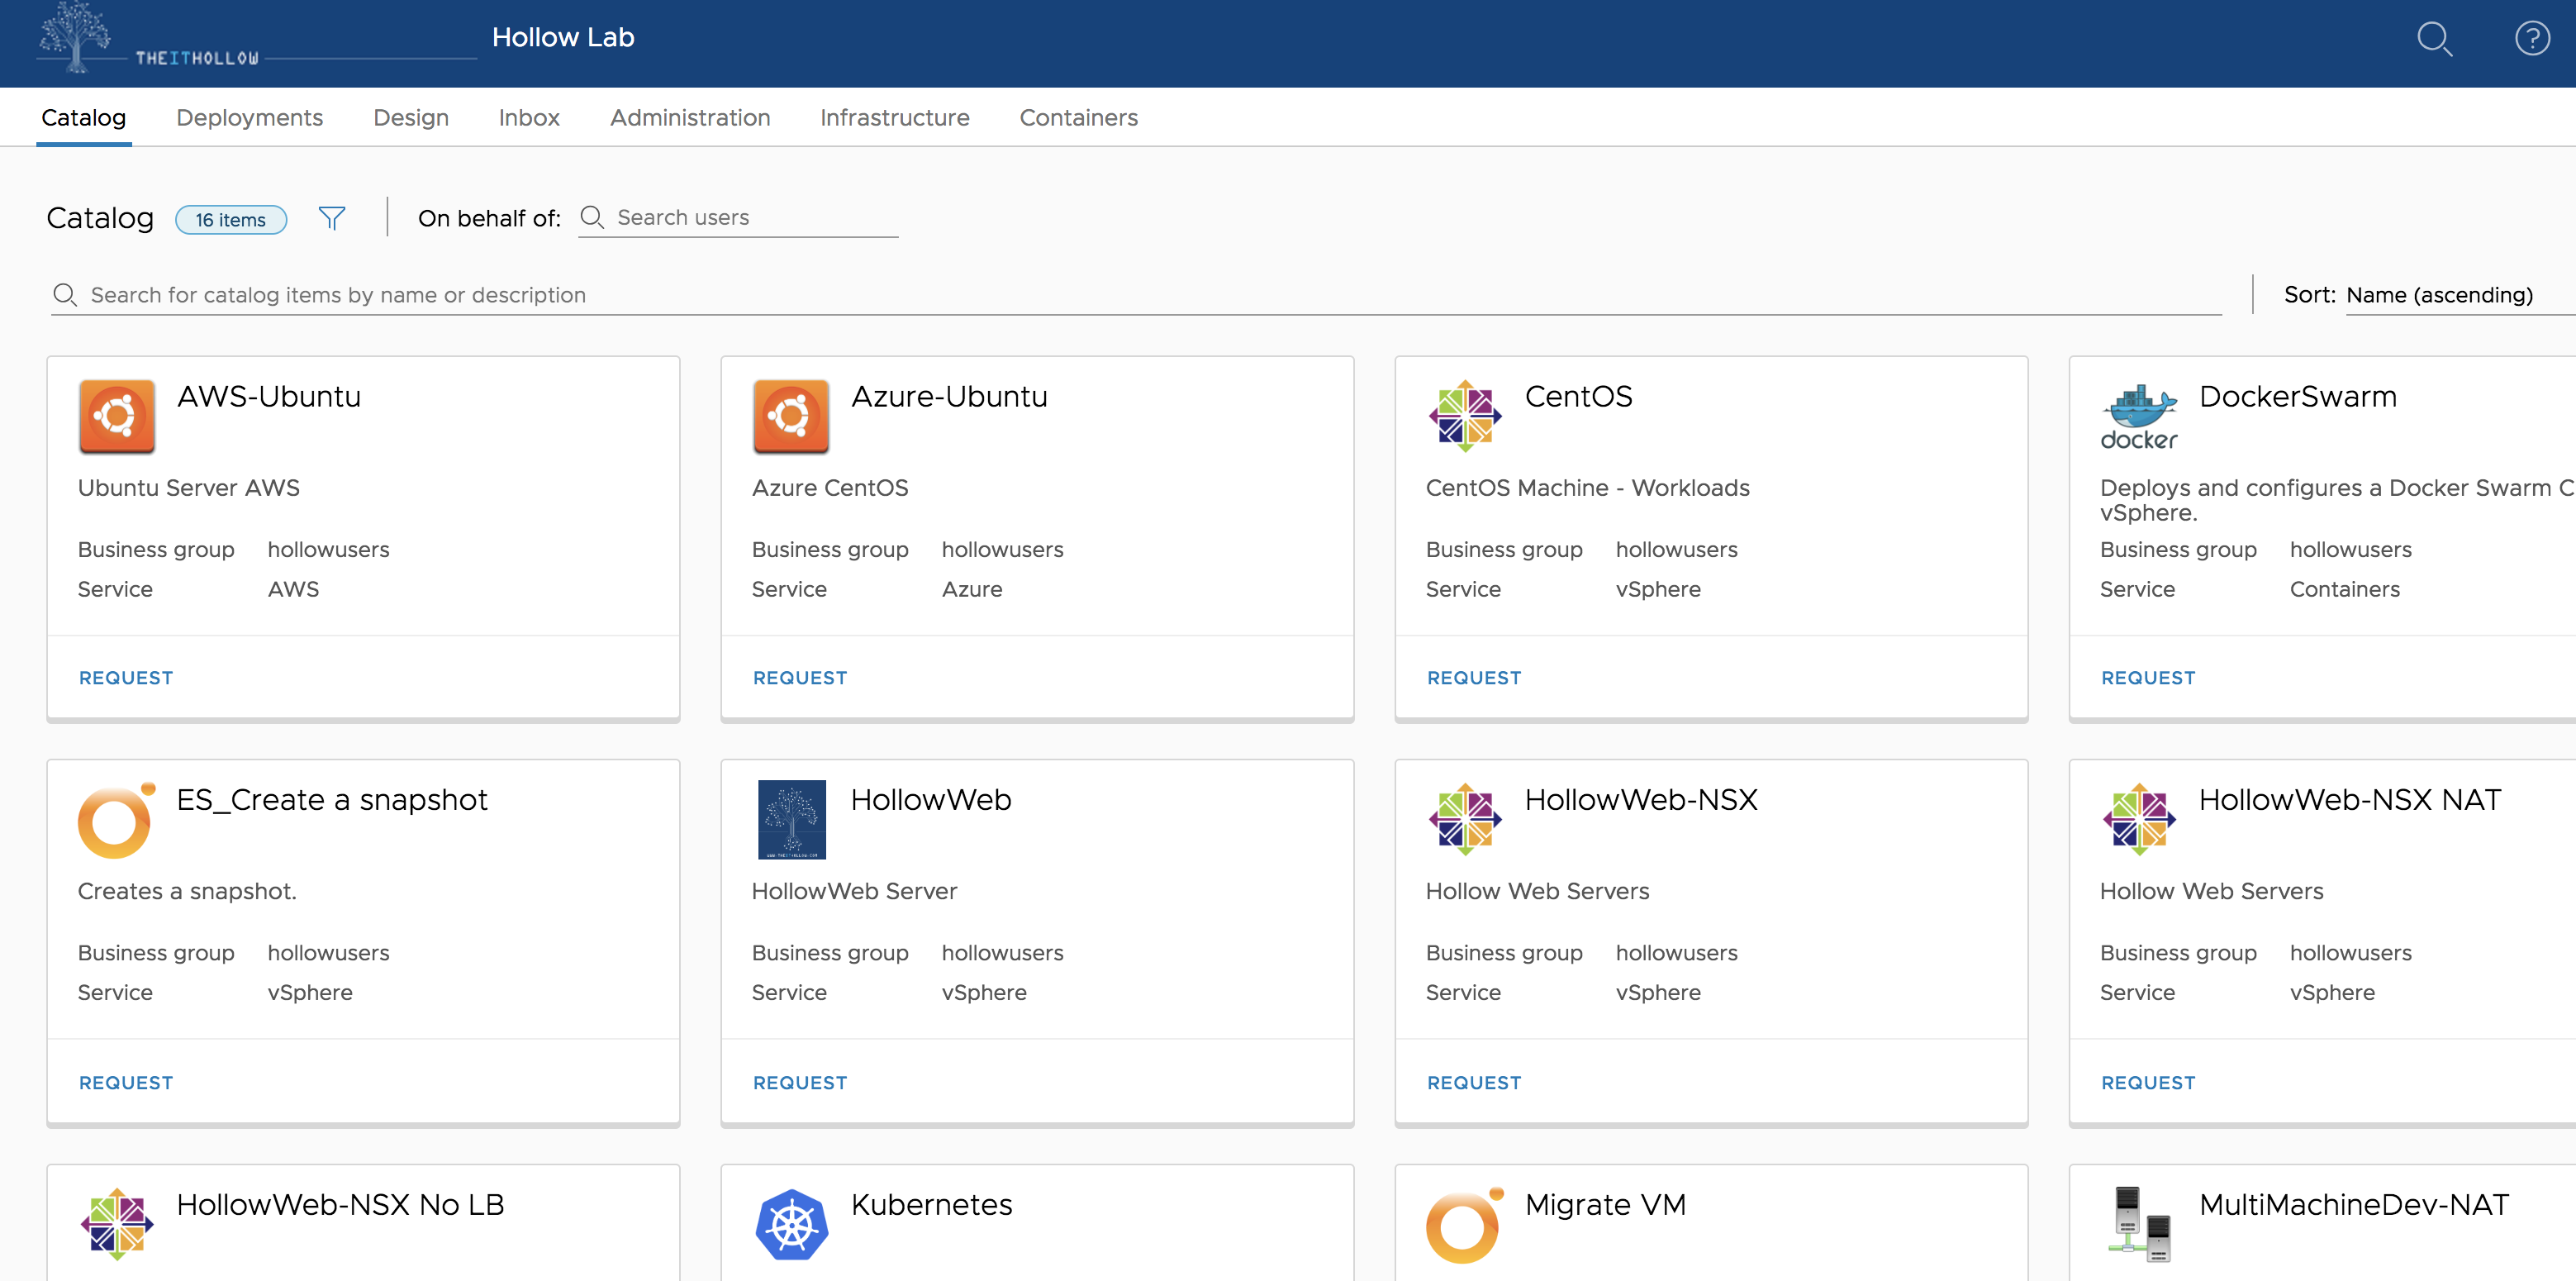Open the Sort Name (ascending) dropdown
Viewport: 2576px width, 1281px height.
pyautogui.click(x=2438, y=295)
